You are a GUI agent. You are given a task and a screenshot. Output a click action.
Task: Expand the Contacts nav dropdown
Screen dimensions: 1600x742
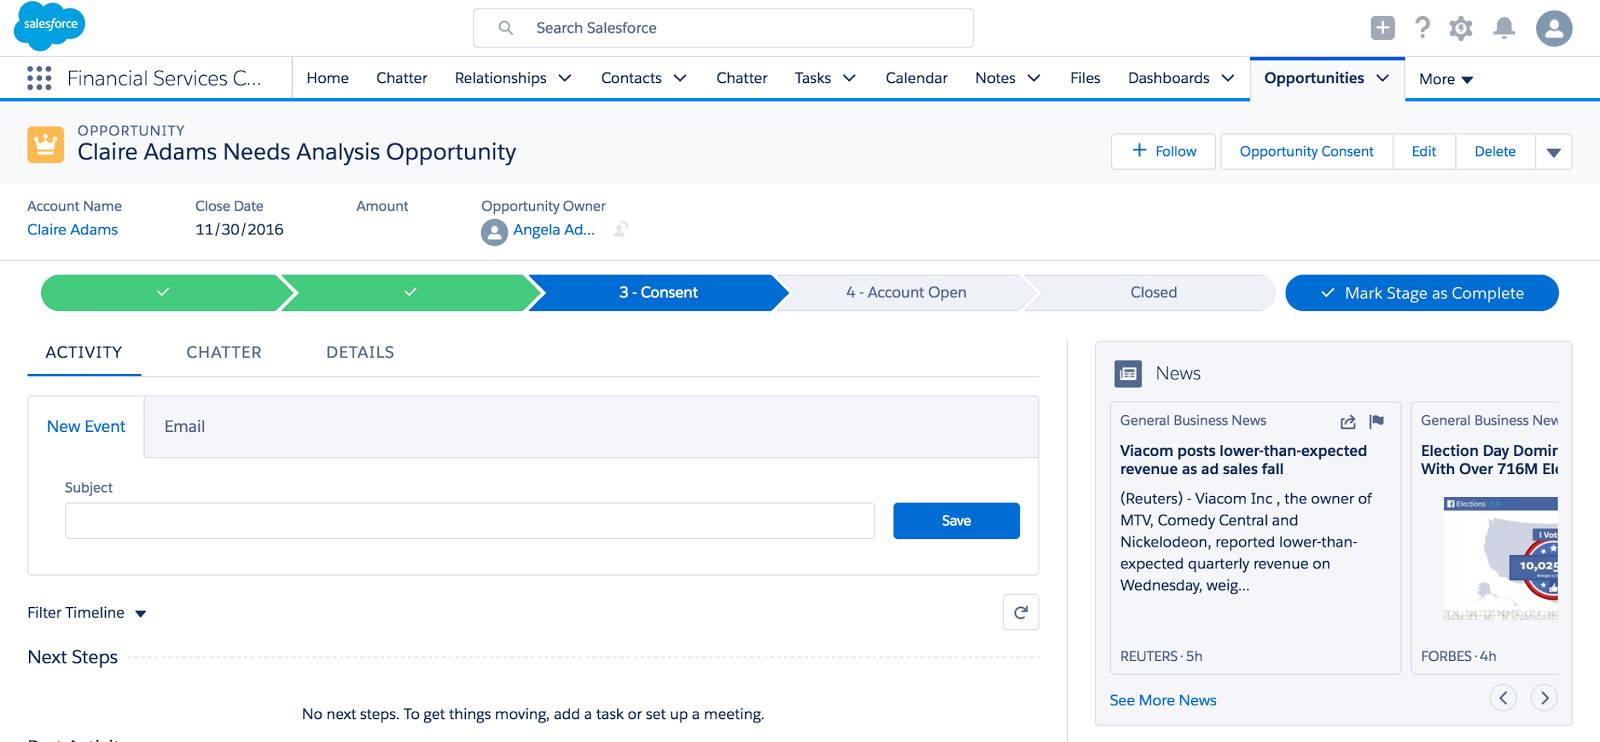680,78
